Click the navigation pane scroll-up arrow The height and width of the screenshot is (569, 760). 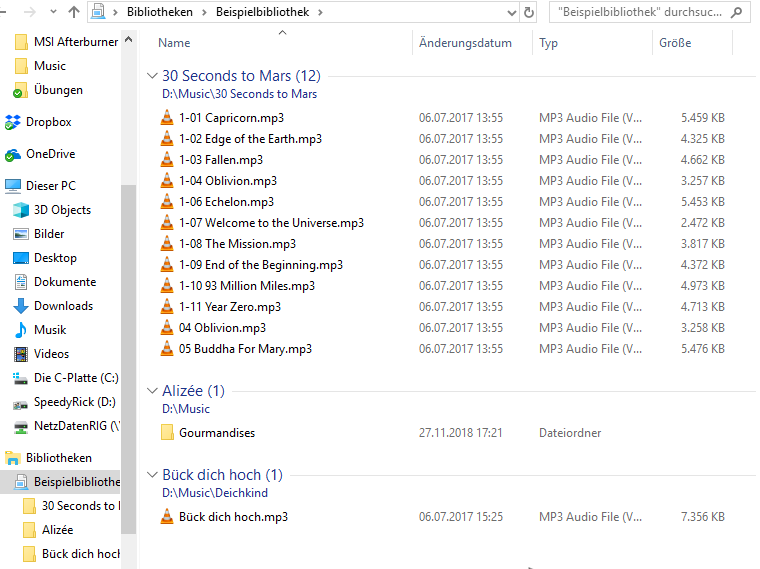128,39
